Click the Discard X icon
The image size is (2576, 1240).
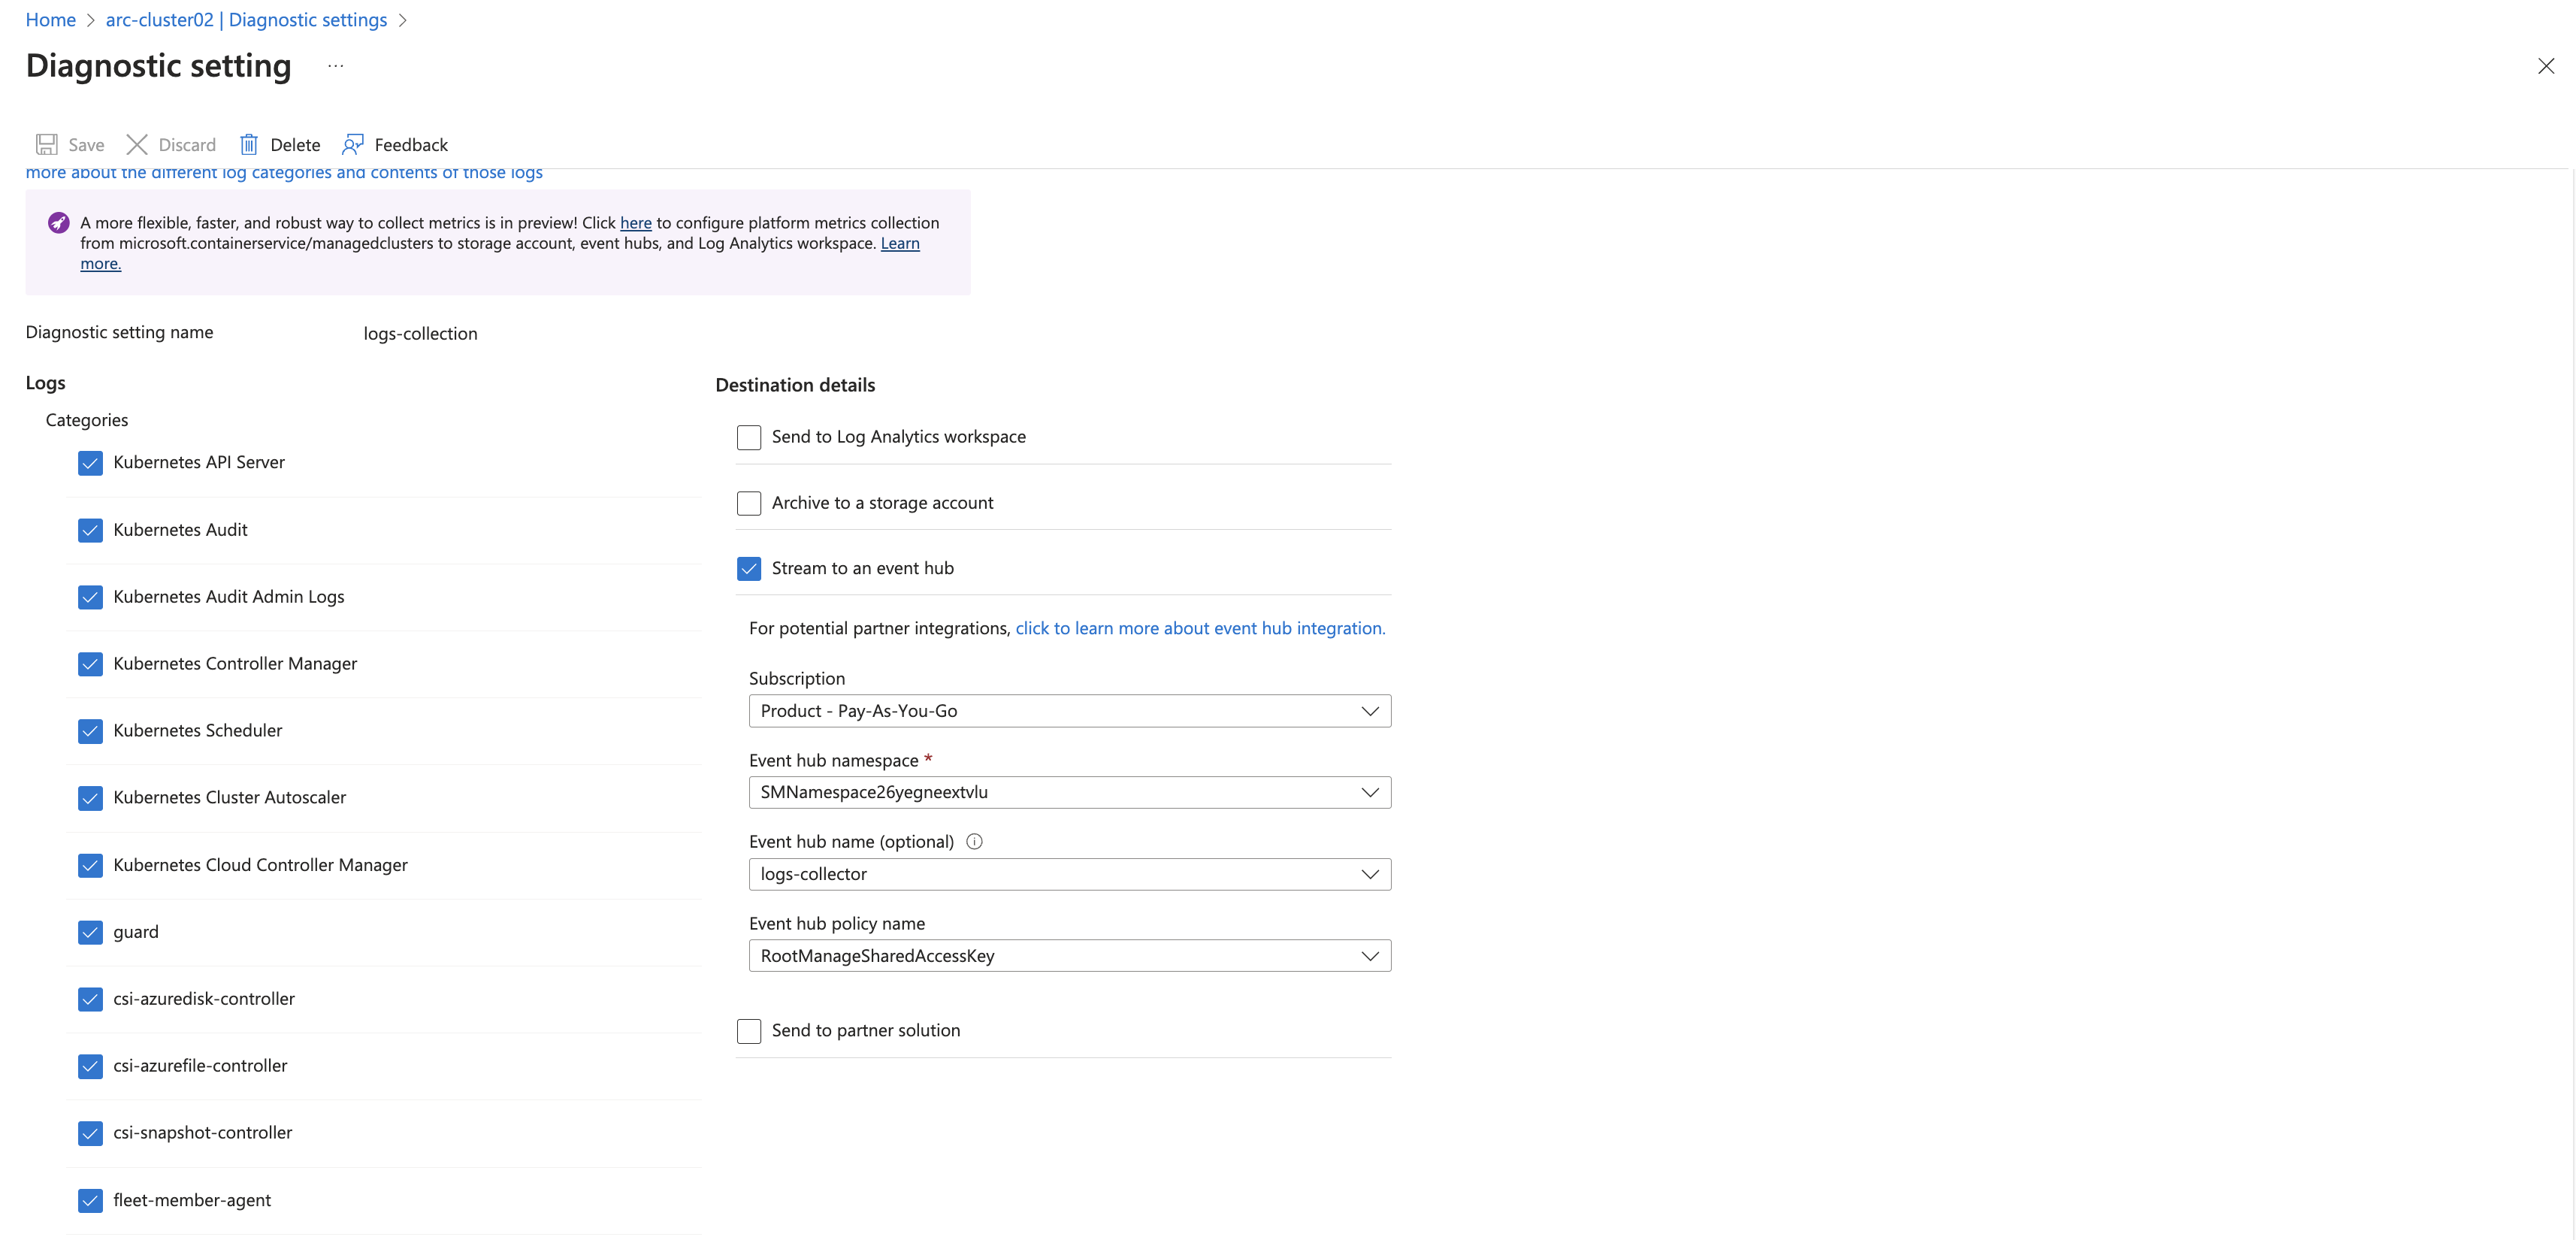click(x=137, y=144)
